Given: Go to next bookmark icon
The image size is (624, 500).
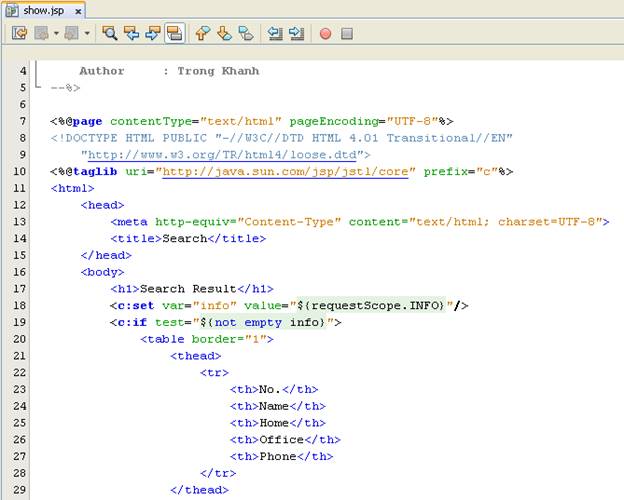Looking at the screenshot, I should (224, 33).
